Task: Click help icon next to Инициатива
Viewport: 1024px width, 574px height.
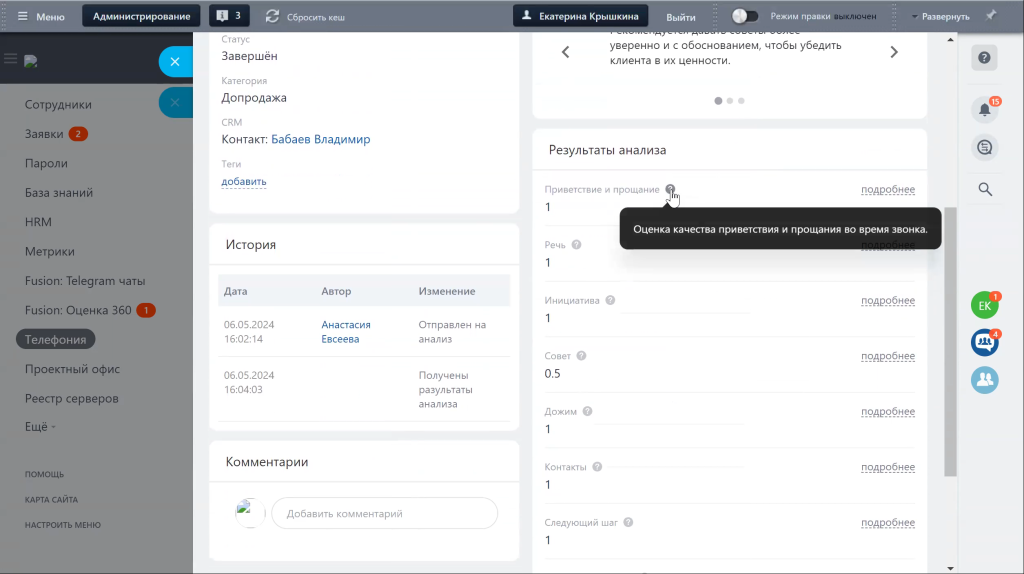Action: [610, 300]
